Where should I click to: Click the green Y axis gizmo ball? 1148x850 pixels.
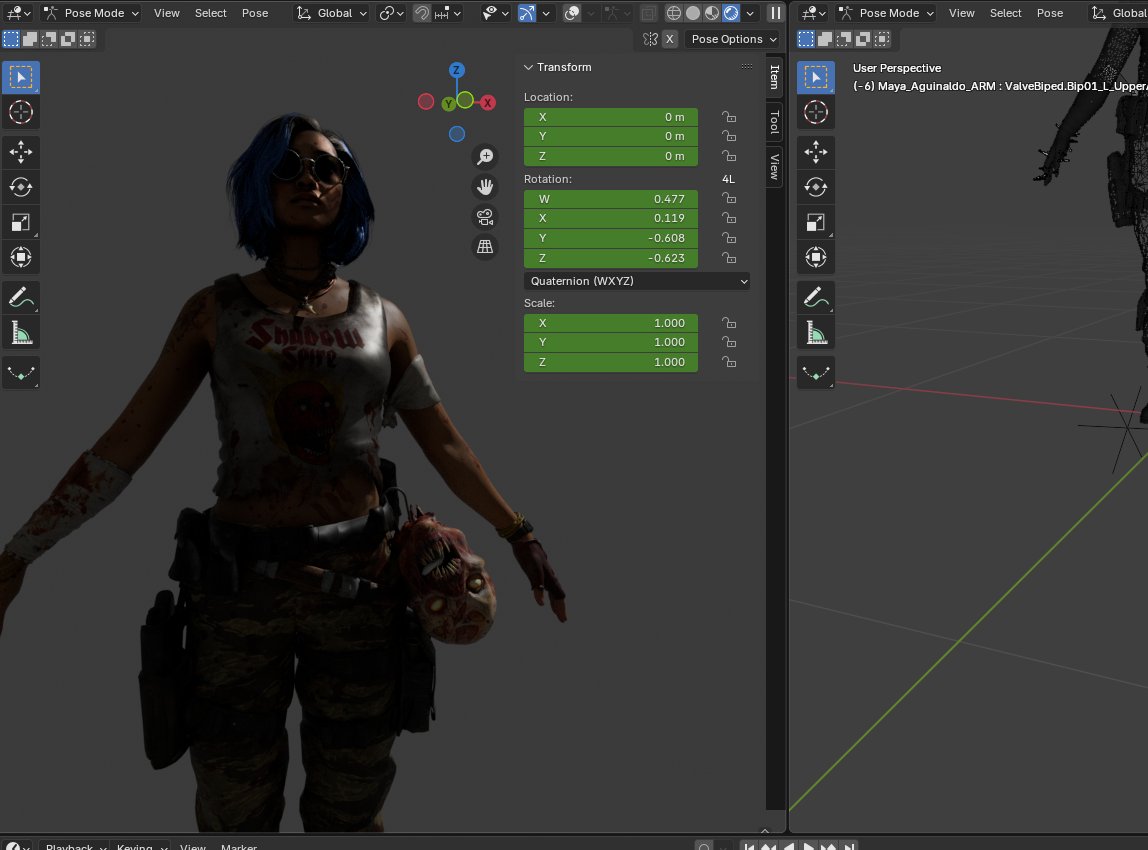[448, 104]
